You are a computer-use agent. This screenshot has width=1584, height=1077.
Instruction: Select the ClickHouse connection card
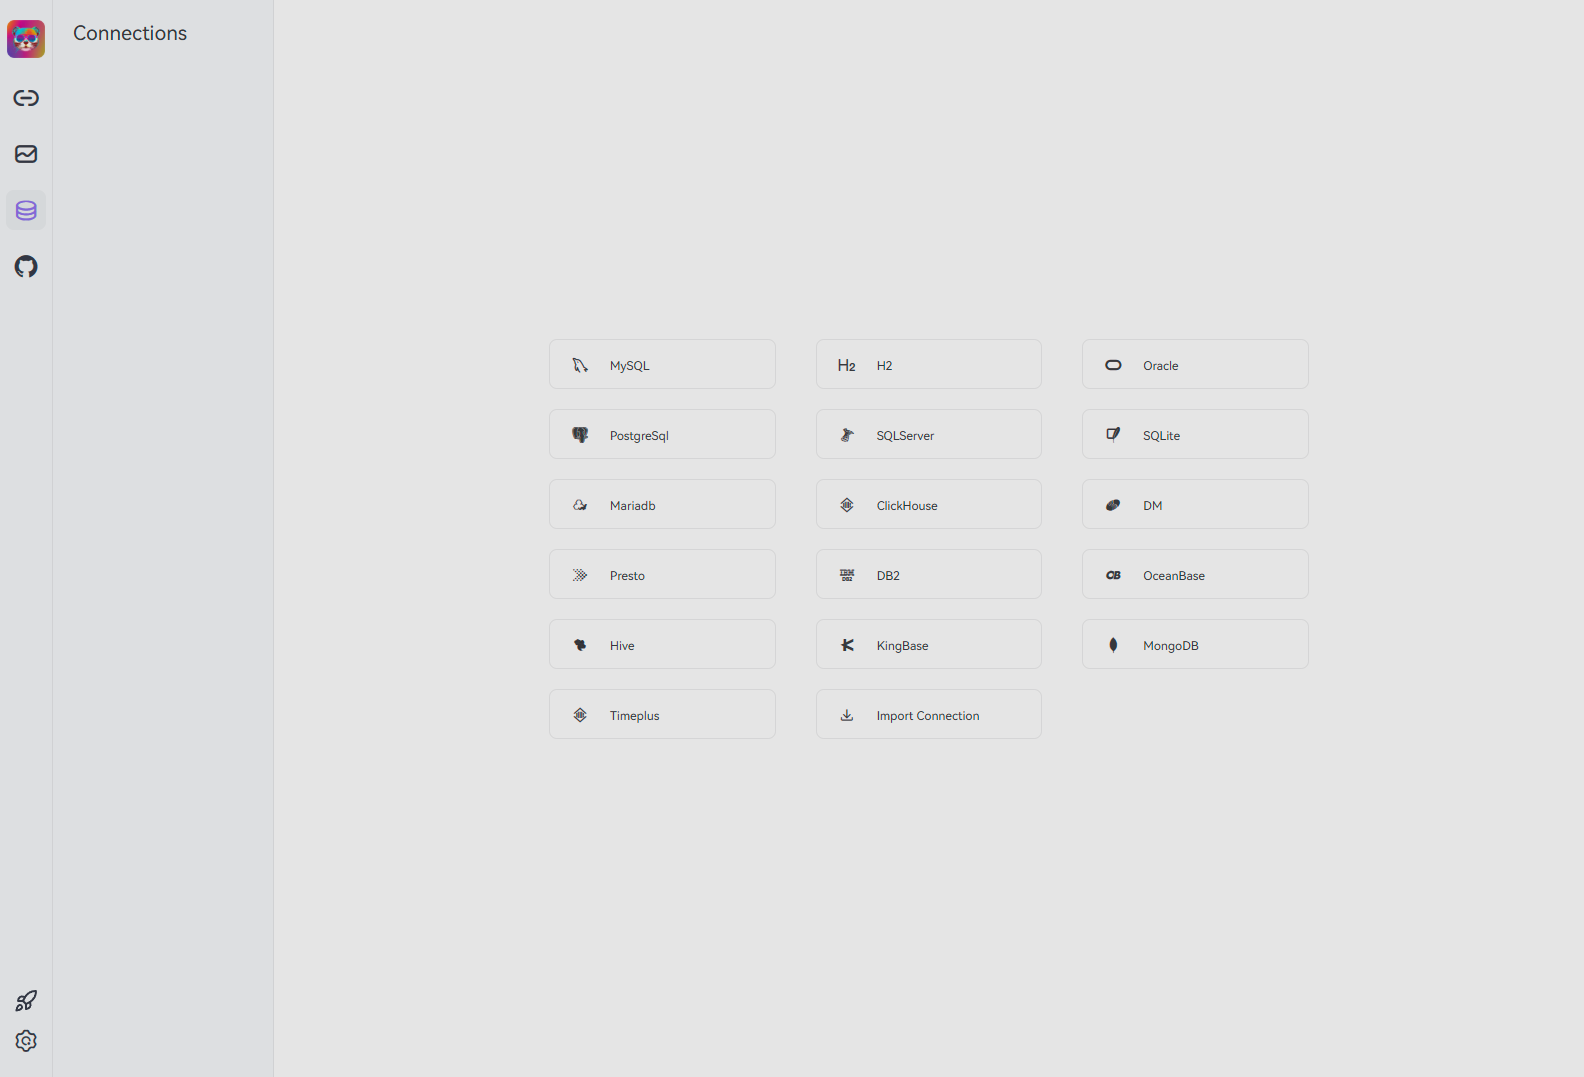pyautogui.click(x=929, y=504)
